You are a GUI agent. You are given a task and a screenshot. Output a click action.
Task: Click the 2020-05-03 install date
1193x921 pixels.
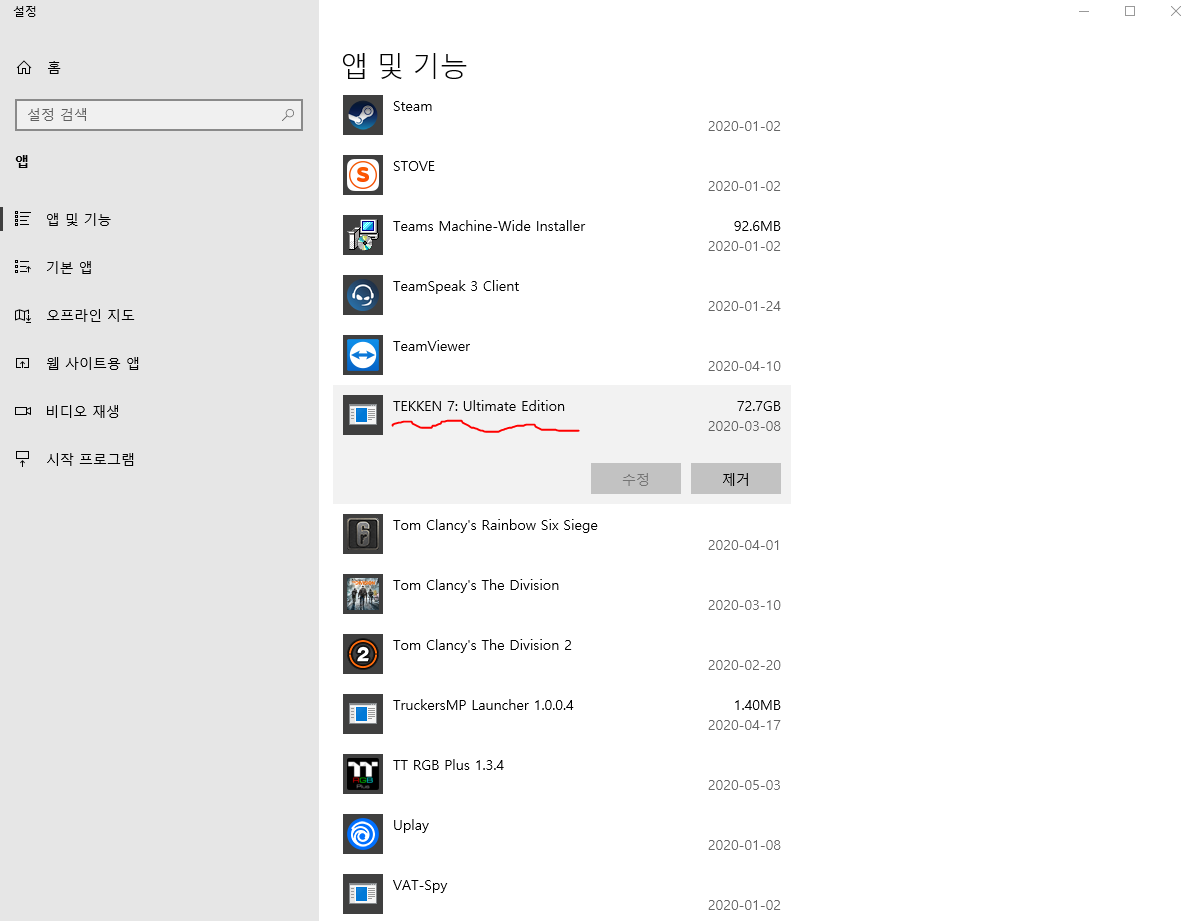coord(744,785)
